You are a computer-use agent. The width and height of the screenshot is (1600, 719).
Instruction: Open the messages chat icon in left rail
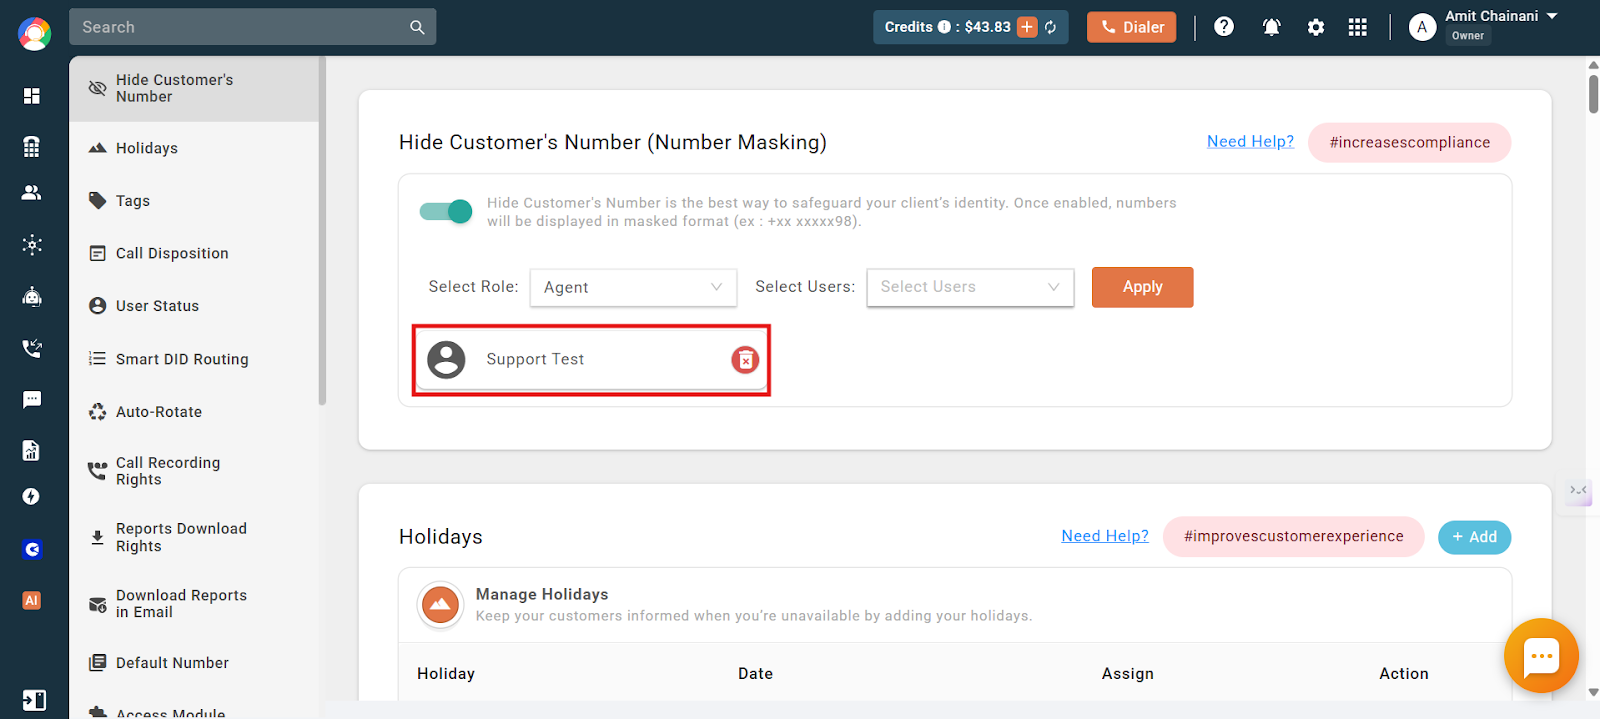[x=32, y=400]
